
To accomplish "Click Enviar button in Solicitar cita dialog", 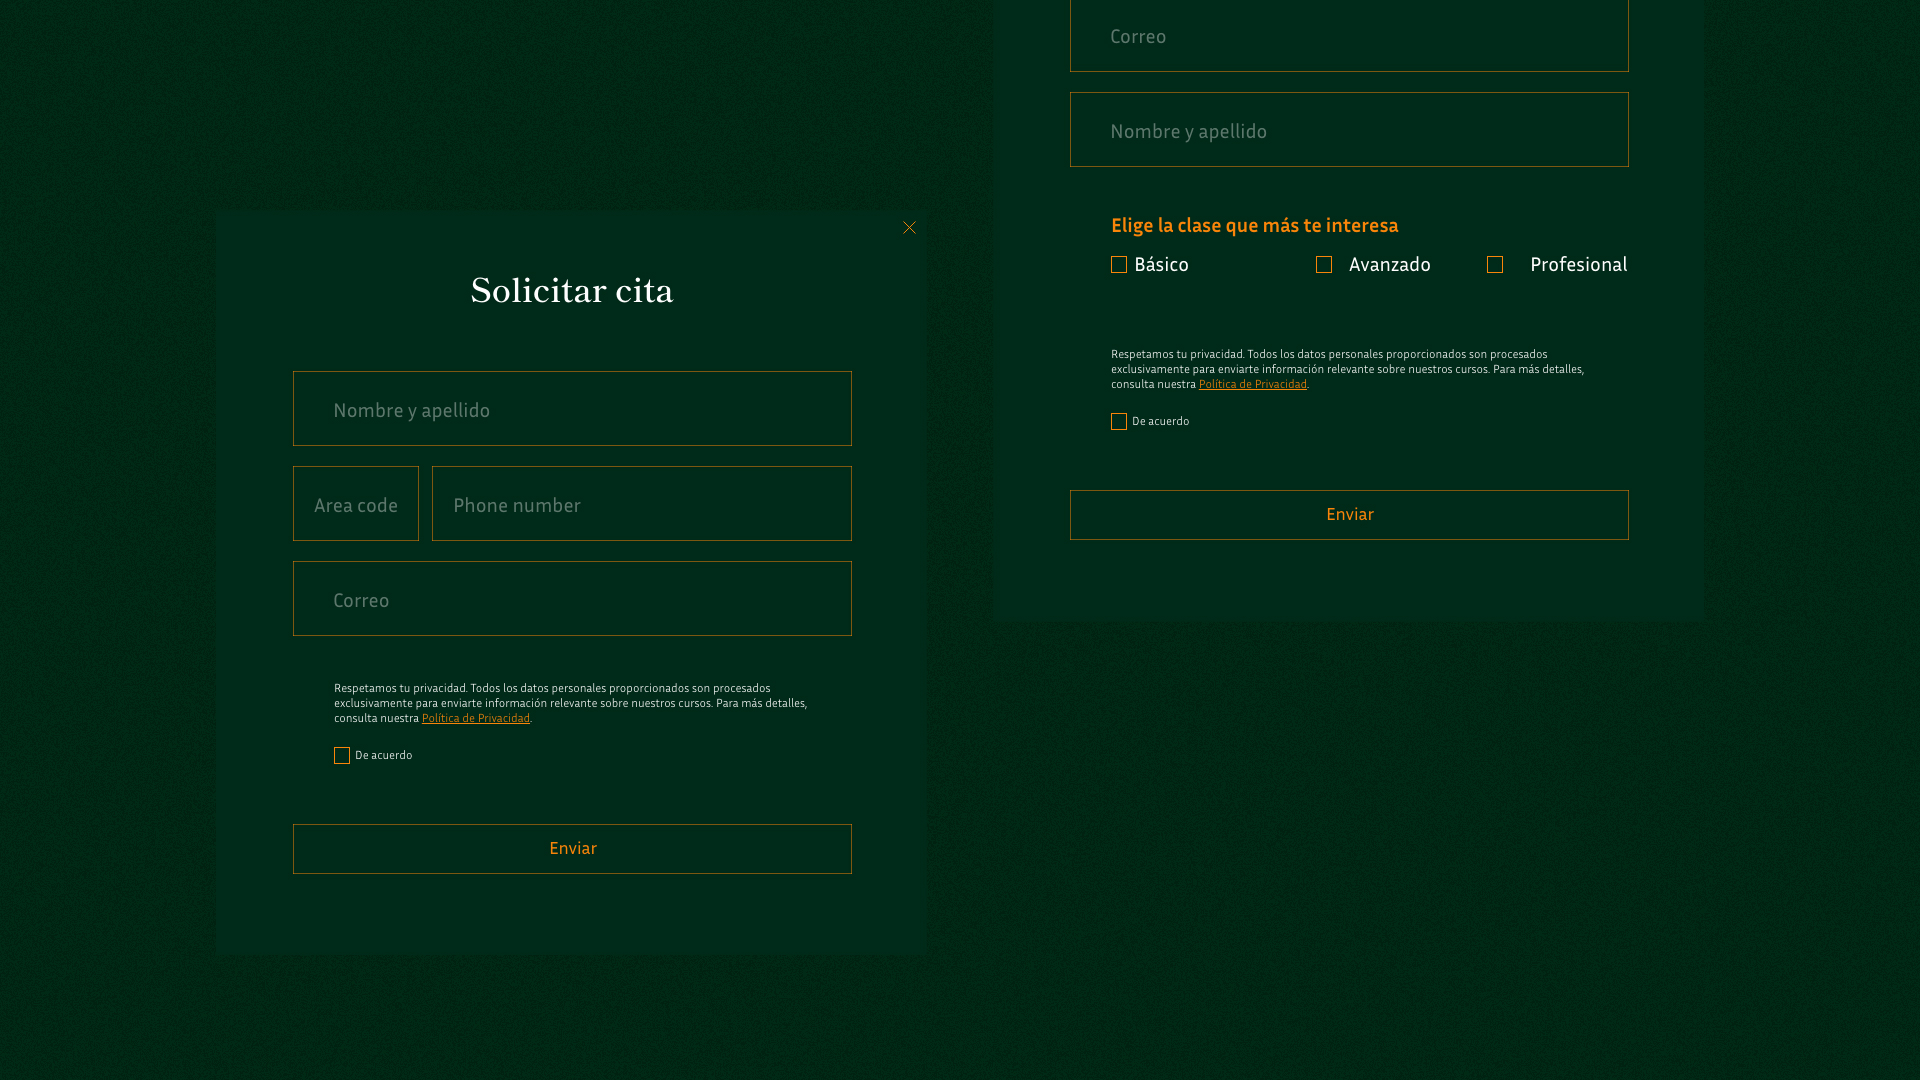I will pyautogui.click(x=572, y=849).
